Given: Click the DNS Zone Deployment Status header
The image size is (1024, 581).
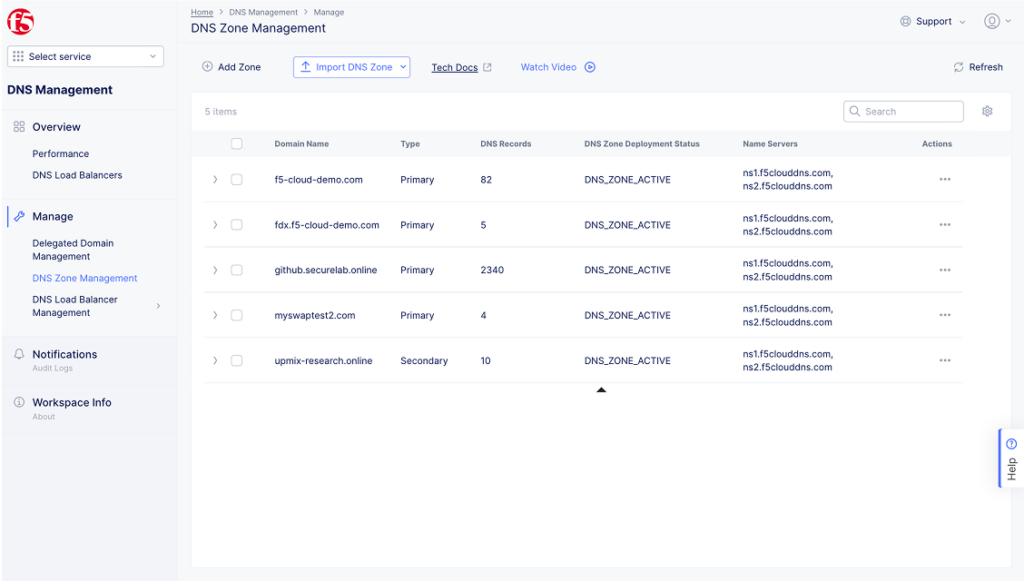Looking at the screenshot, I should pos(641,144).
